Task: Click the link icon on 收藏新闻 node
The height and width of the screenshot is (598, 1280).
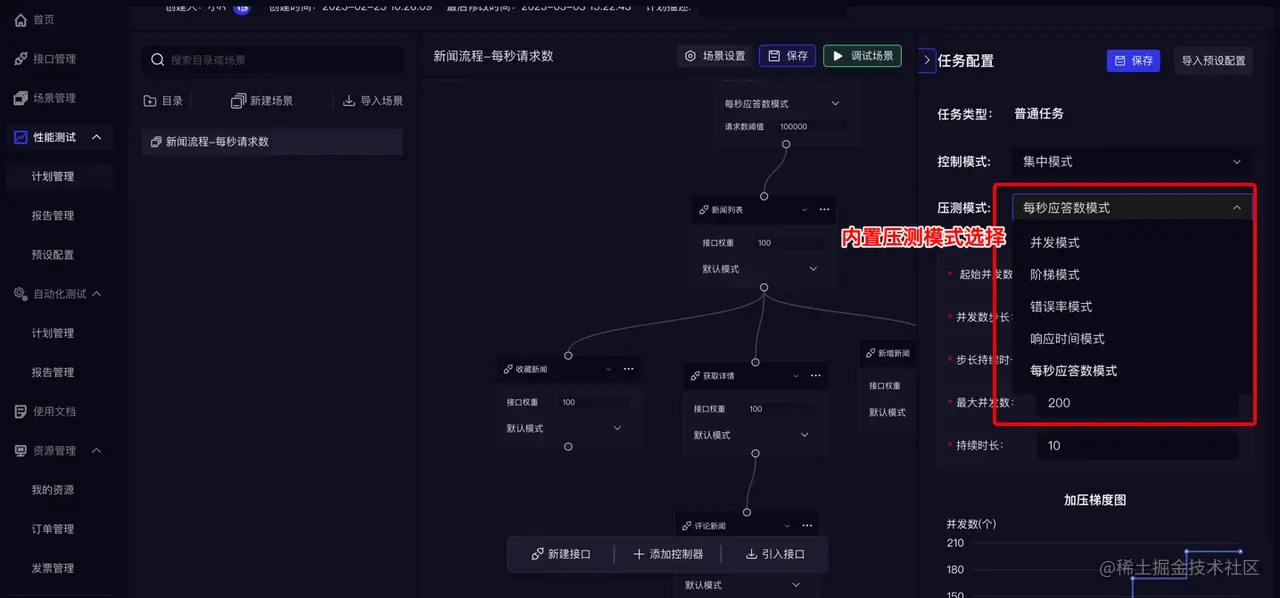Action: pos(508,369)
